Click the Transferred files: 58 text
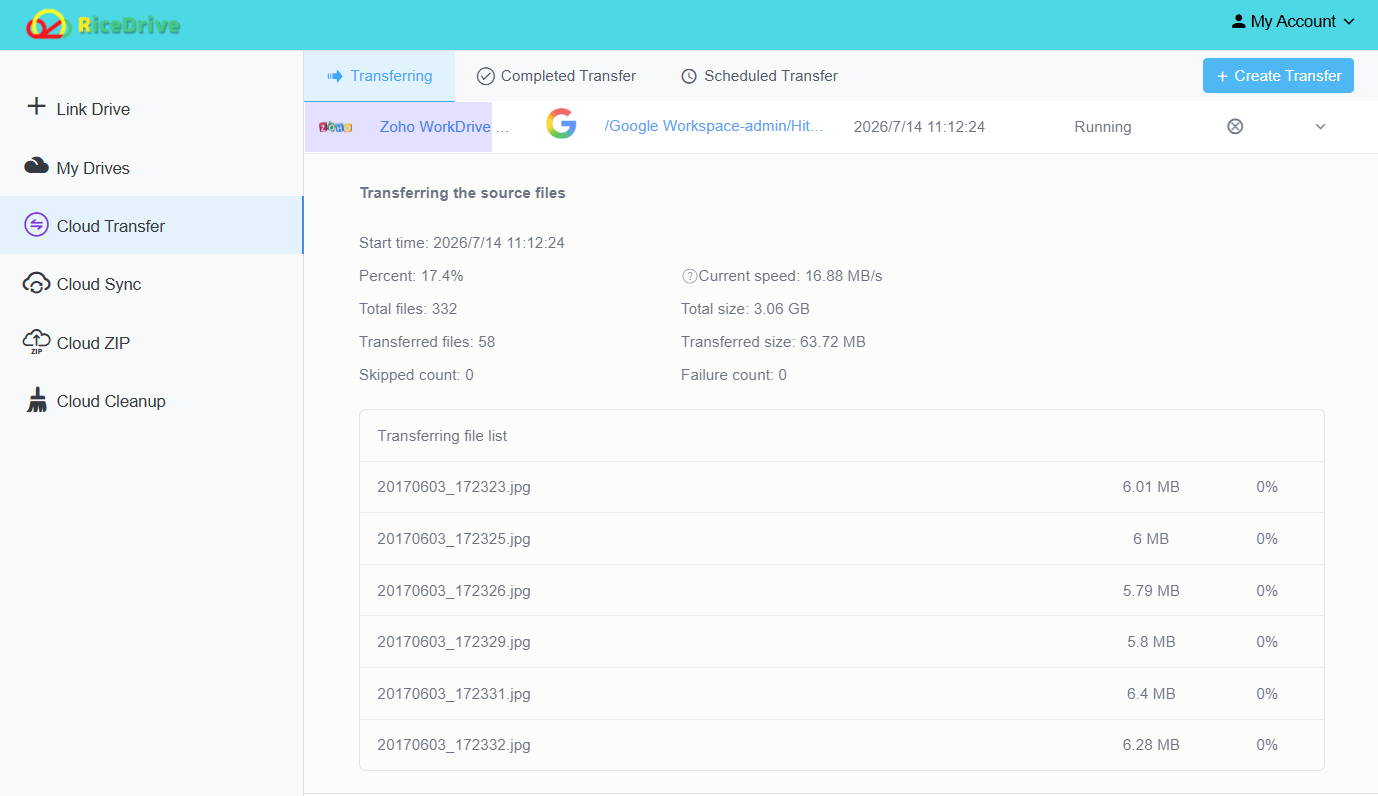 427,342
